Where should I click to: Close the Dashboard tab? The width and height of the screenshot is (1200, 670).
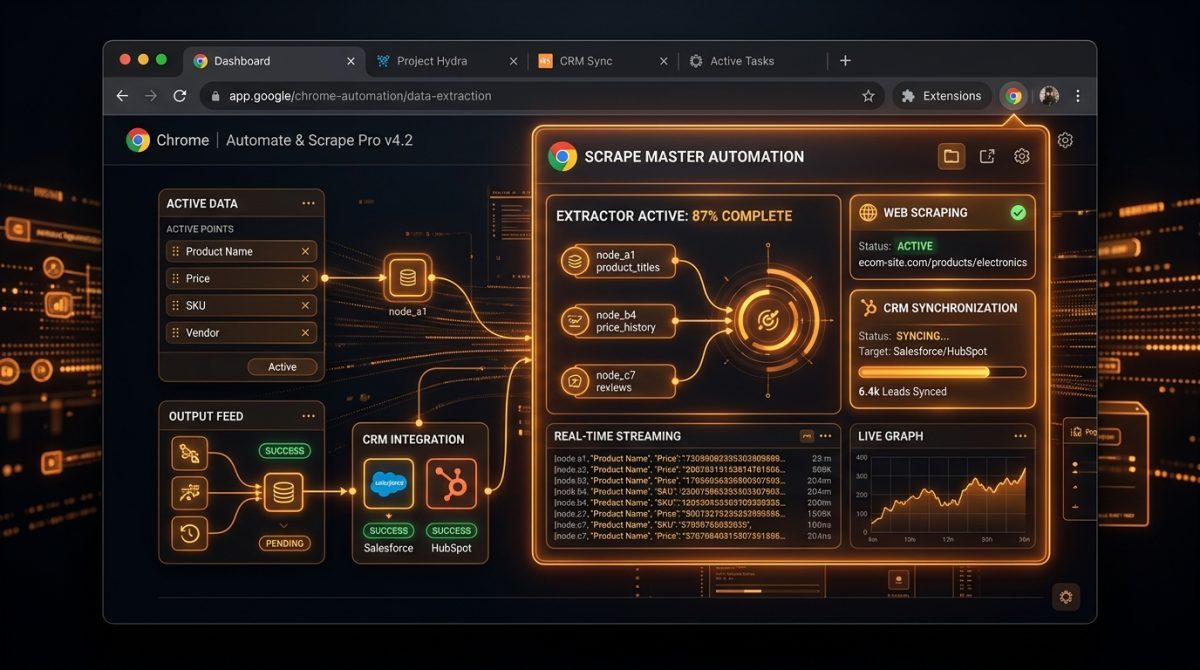[x=350, y=61]
